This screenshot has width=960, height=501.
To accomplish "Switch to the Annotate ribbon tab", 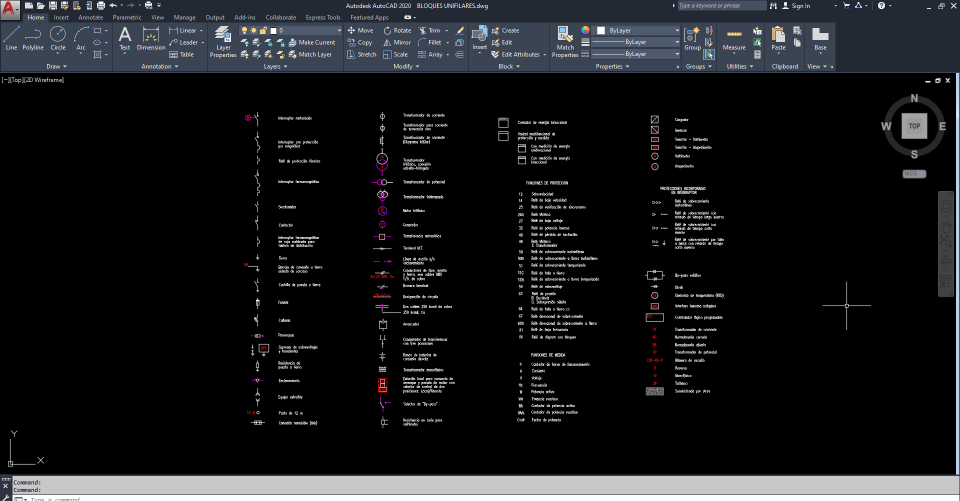I will pos(90,17).
